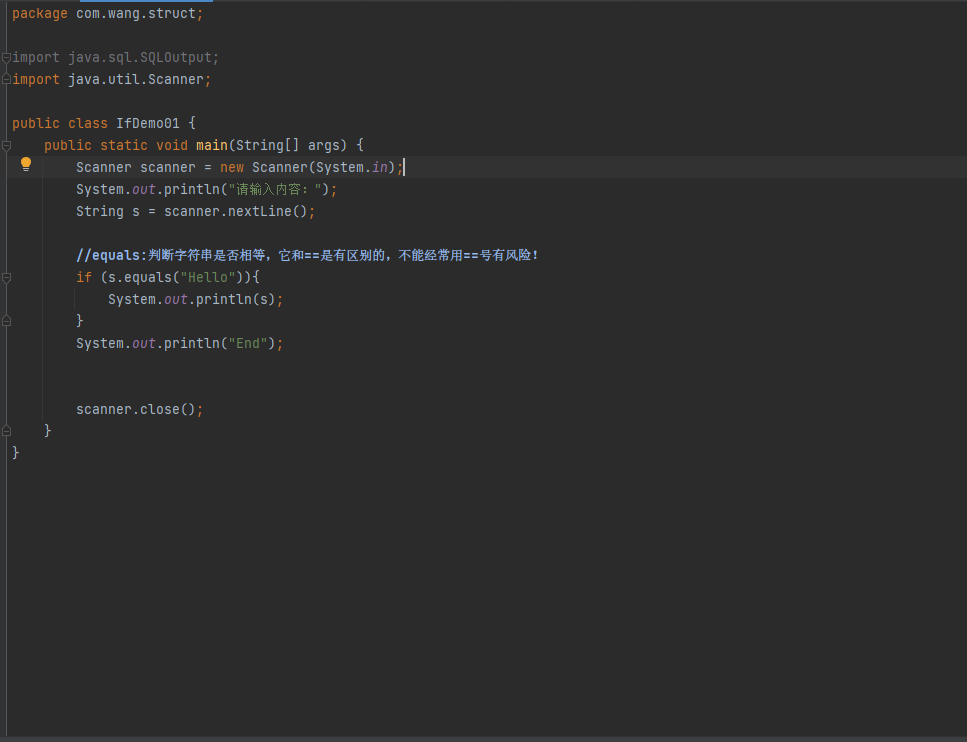This screenshot has width=967, height=742.
Task: Click the closing fold marker of the if block
Action: 6,321
